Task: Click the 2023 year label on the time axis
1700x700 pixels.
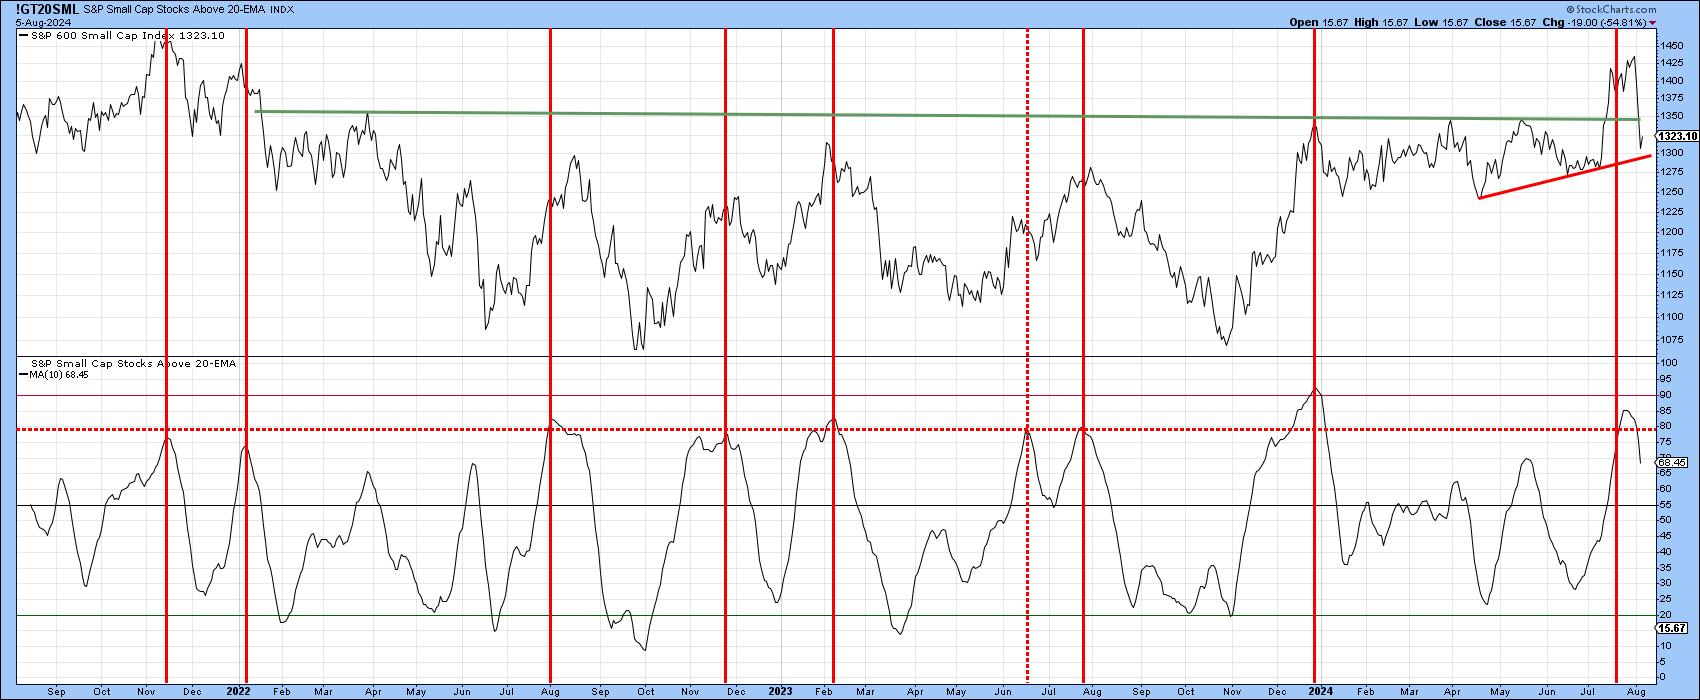Action: coord(780,690)
